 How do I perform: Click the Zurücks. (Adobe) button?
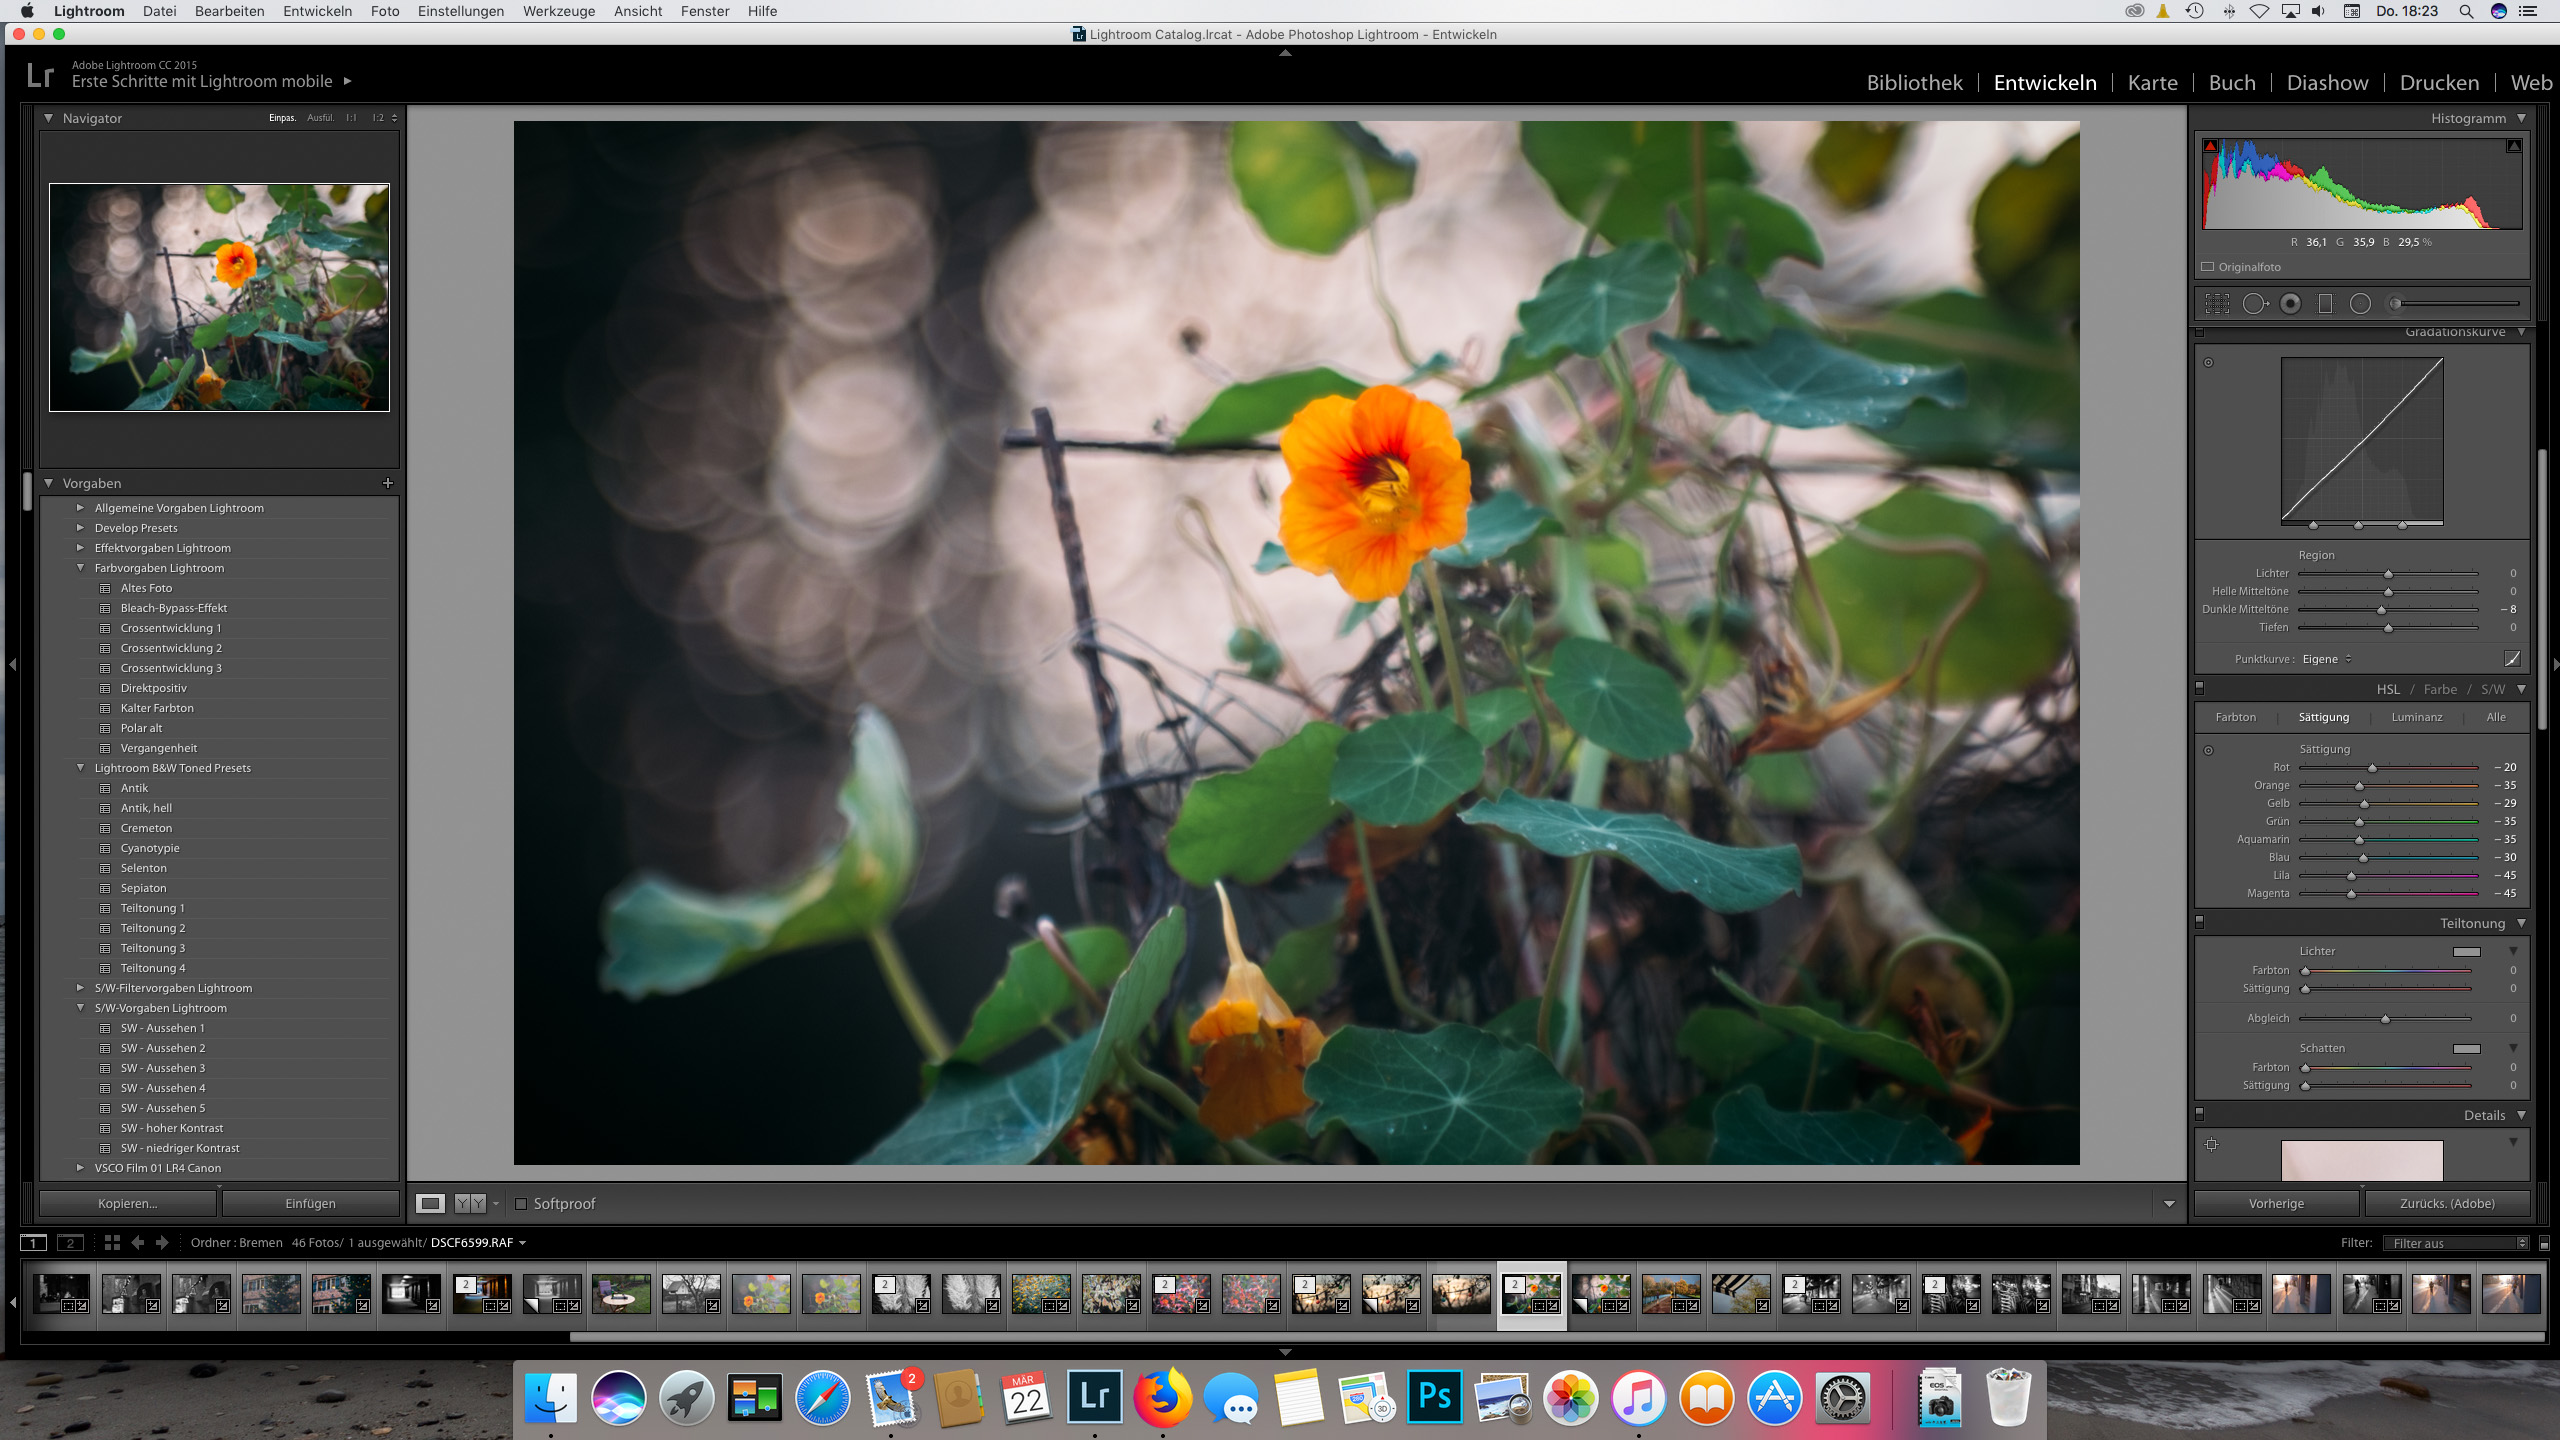tap(2446, 1204)
